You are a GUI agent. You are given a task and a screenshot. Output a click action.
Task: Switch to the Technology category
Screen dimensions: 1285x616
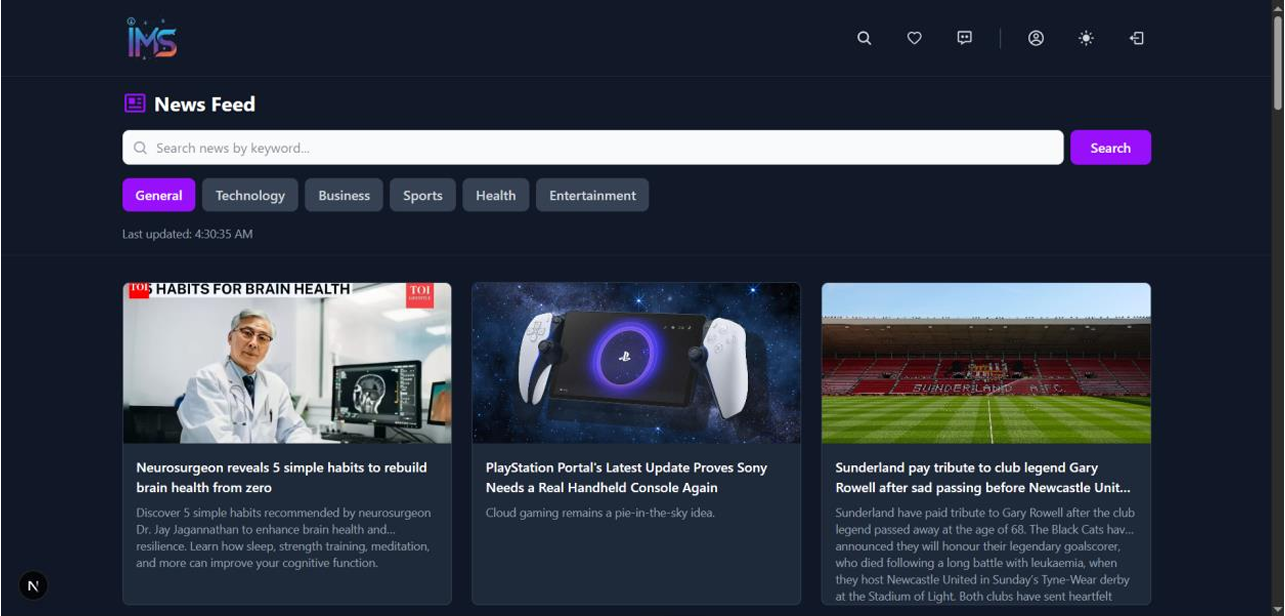coord(250,195)
